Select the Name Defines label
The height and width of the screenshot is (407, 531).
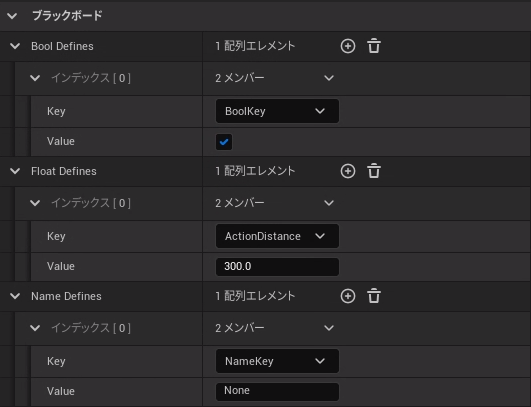(x=66, y=296)
